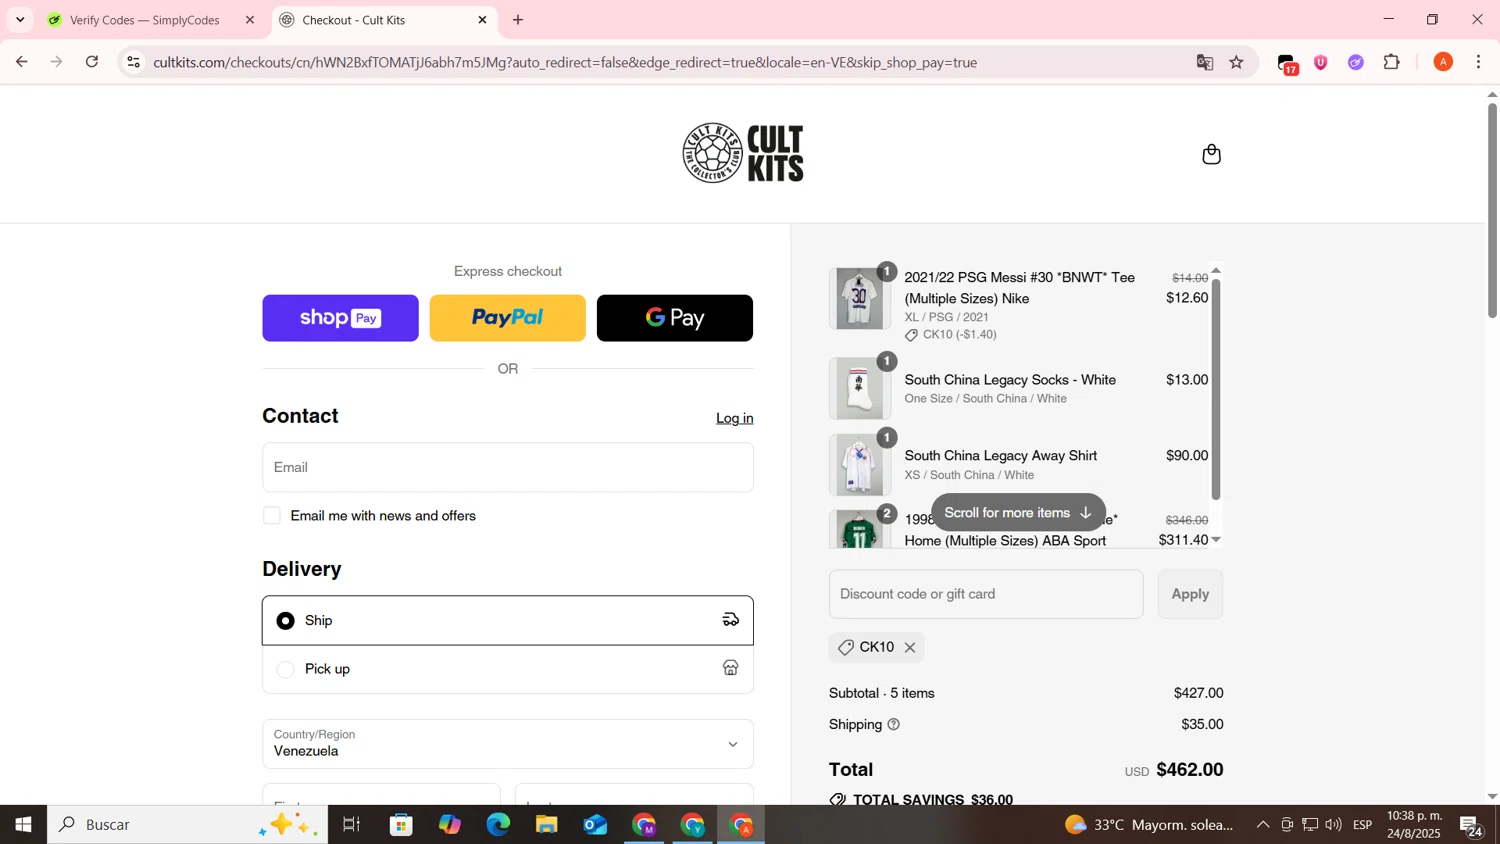The height and width of the screenshot is (844, 1500).
Task: Click PSG Messi #30 tee thumbnail
Action: (860, 298)
